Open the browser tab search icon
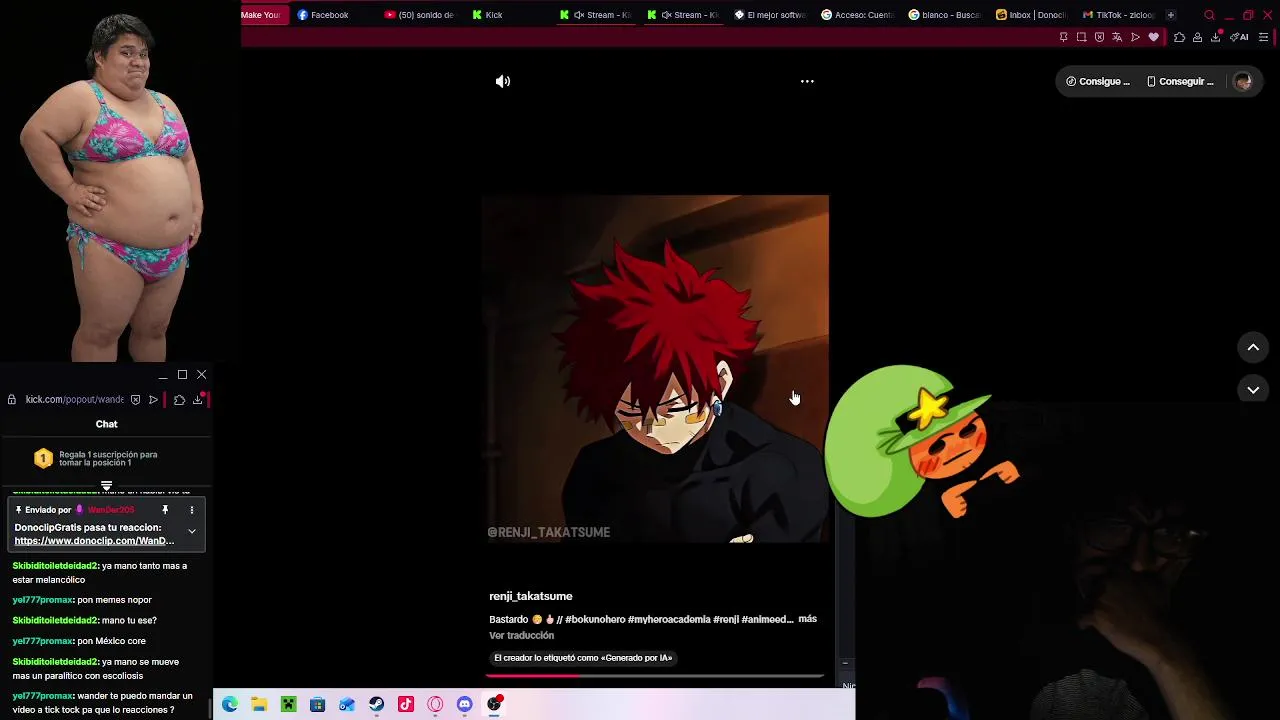This screenshot has width=1280, height=720. point(1209,15)
